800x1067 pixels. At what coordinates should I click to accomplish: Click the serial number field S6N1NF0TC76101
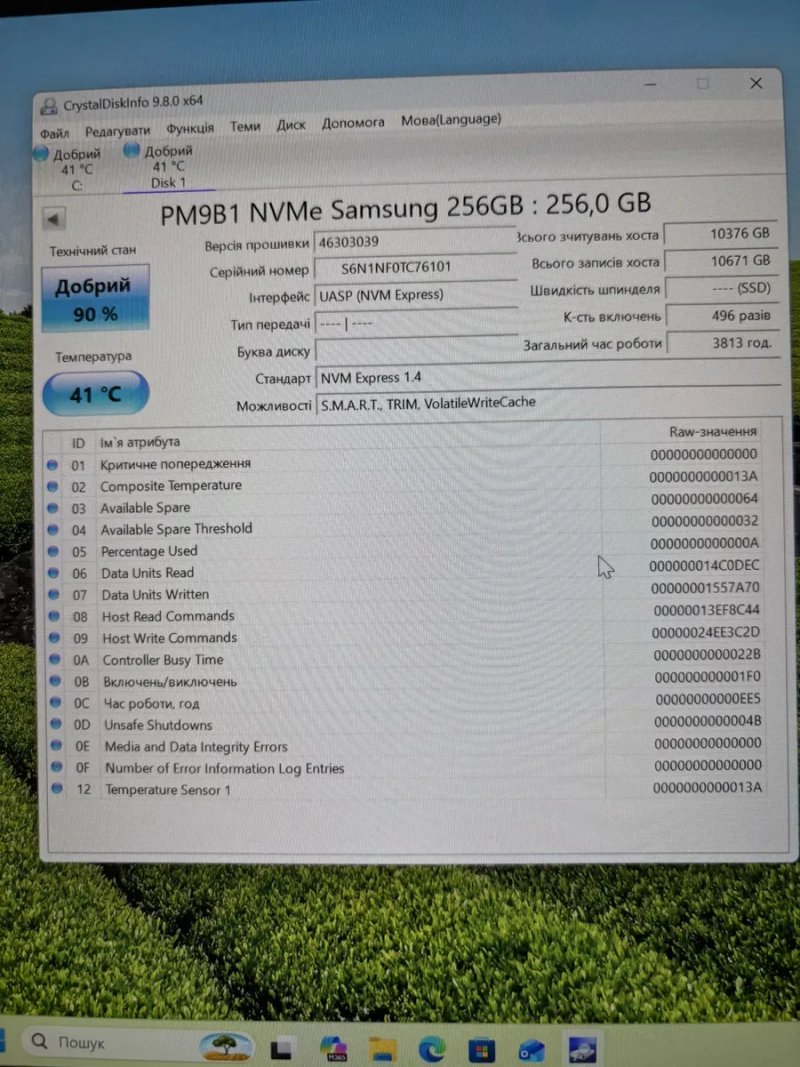[416, 267]
